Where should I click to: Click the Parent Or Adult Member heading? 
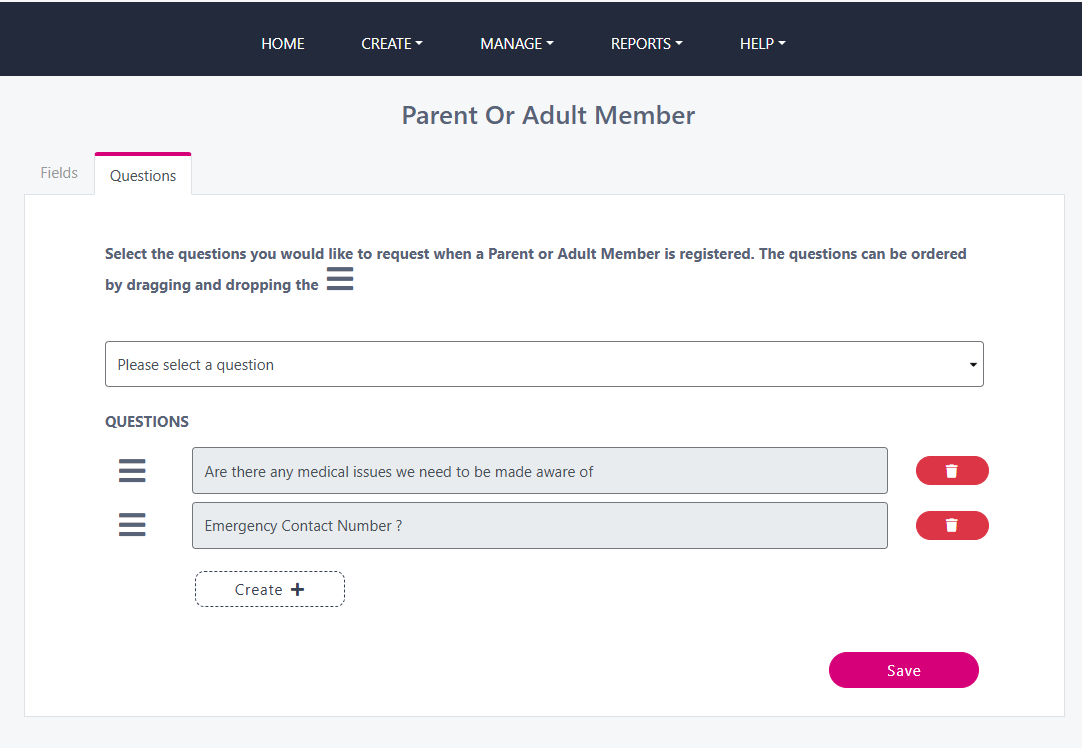[548, 115]
